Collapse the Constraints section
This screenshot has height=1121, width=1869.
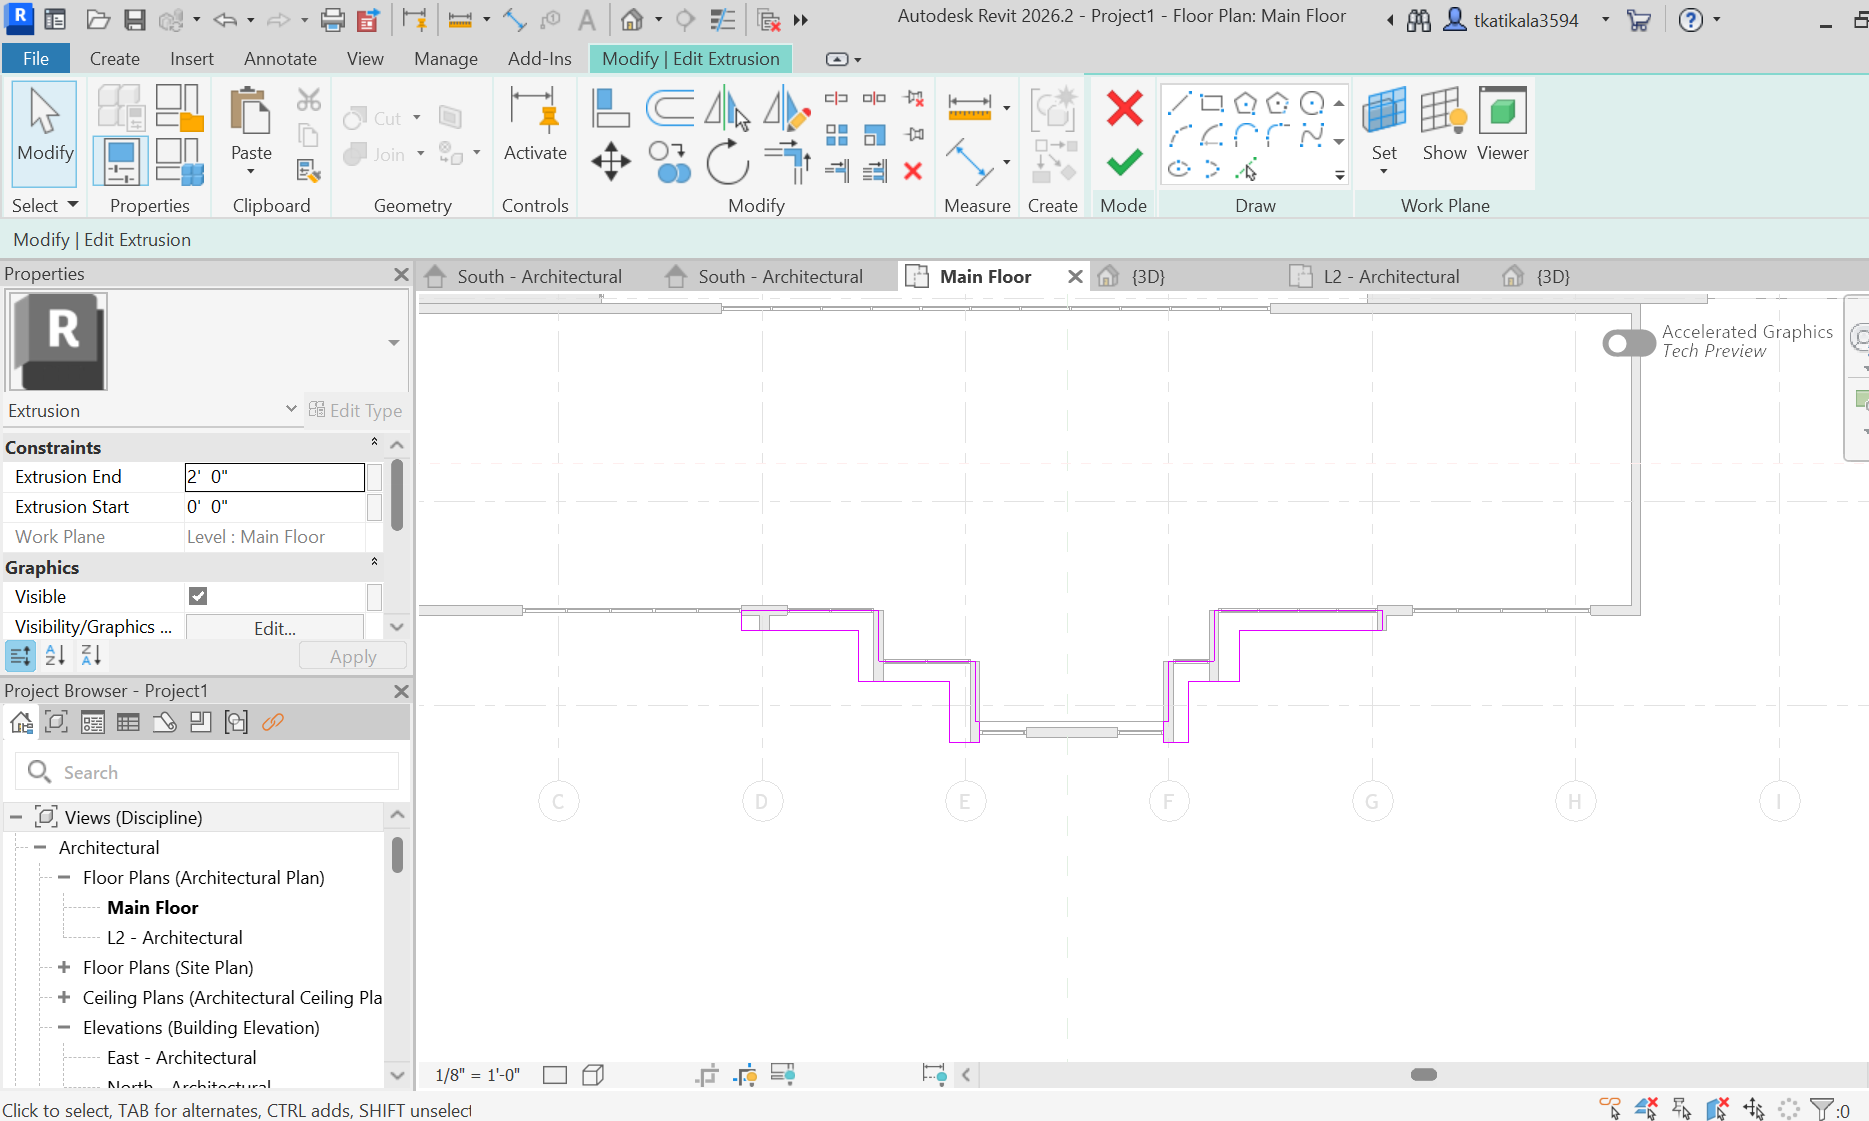[375, 442]
